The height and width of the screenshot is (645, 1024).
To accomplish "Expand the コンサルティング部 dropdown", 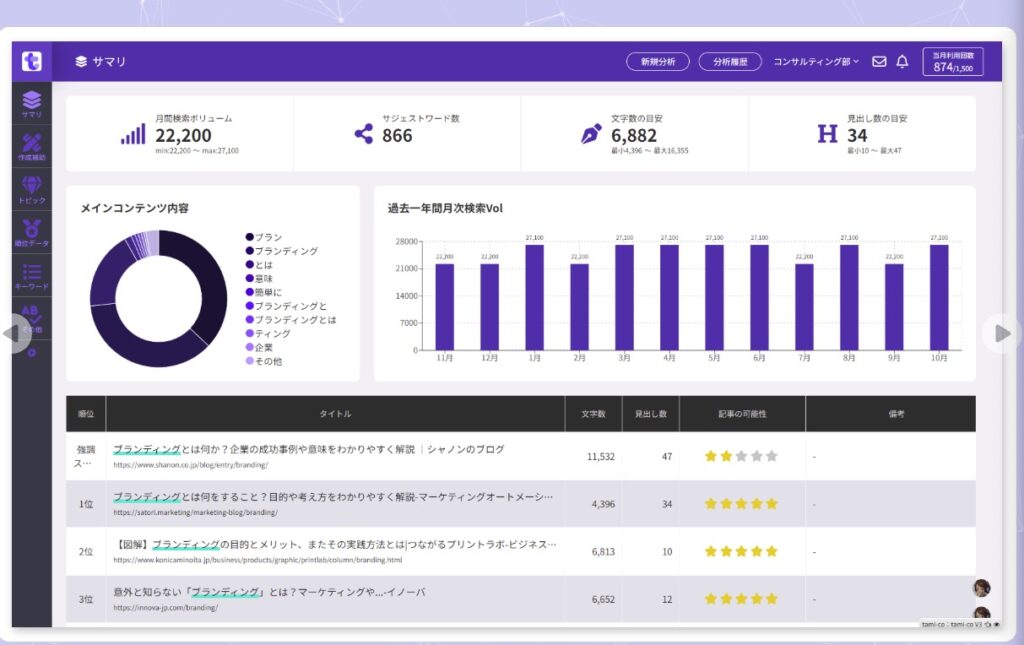I will (x=816, y=62).
